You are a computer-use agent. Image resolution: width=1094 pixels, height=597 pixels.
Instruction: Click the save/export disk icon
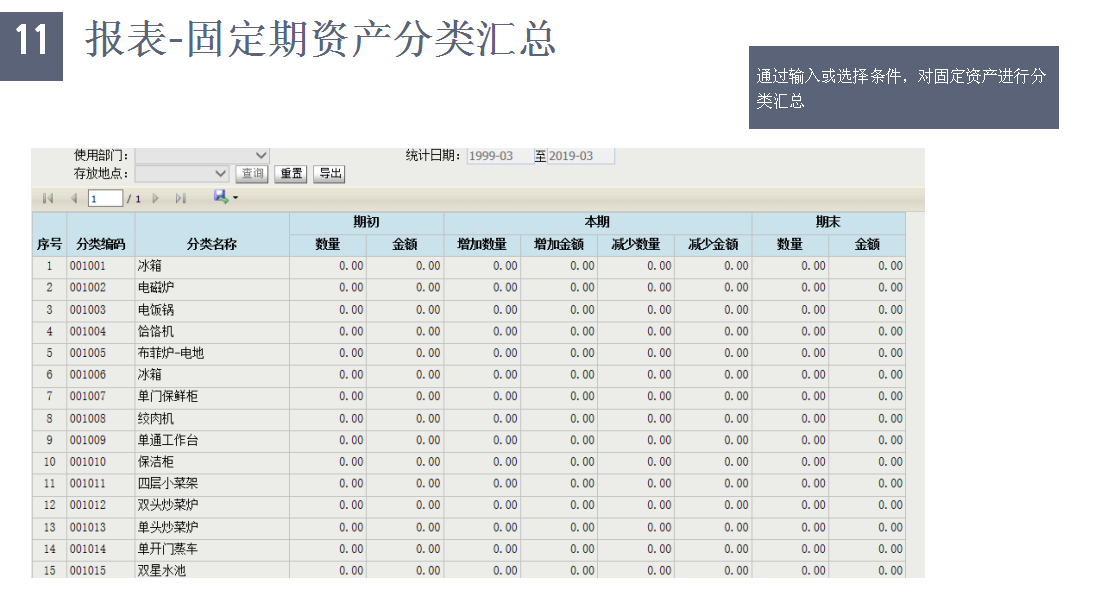tap(219, 197)
